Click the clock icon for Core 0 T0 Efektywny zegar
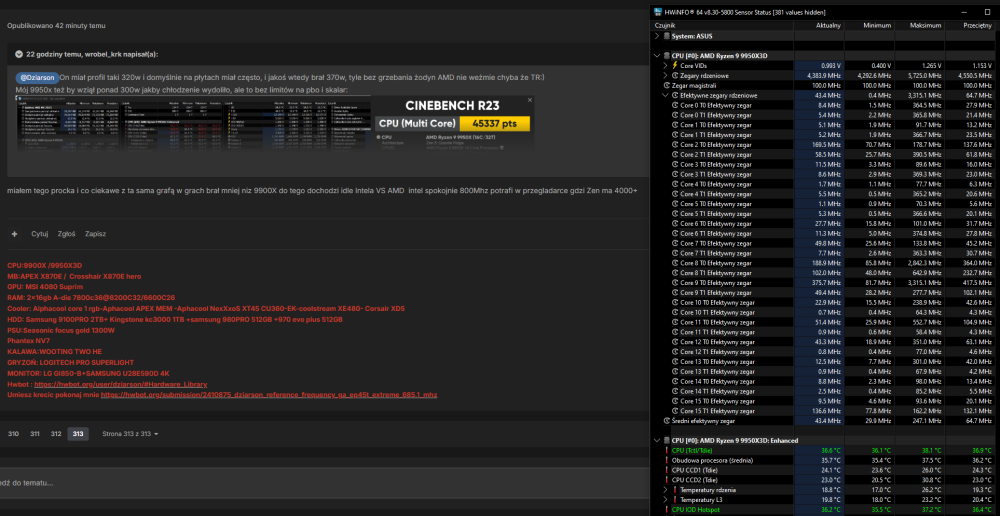The image size is (1000, 516). point(675,105)
